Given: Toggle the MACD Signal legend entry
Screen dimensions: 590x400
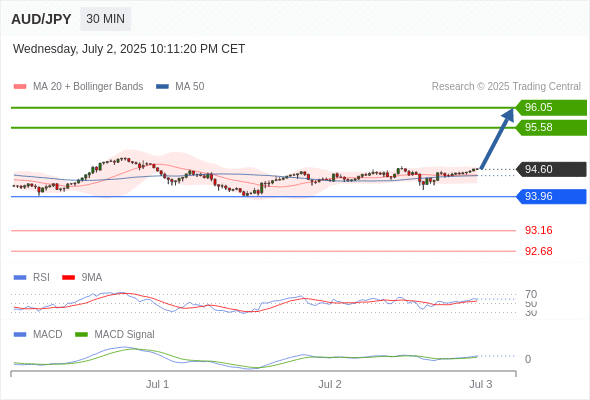Looking at the screenshot, I should point(115,335).
